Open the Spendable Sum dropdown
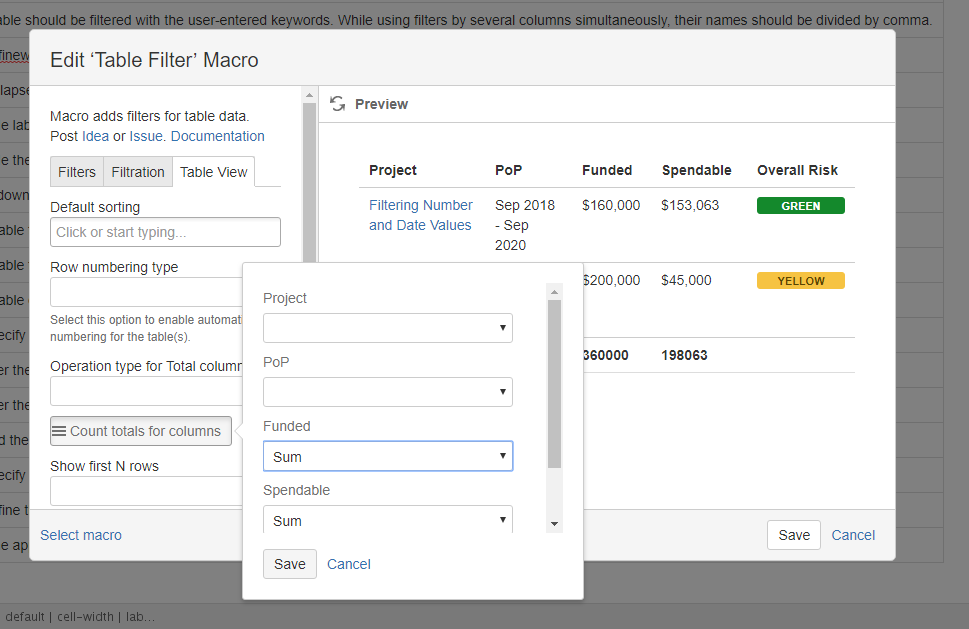Screen dimensions: 969x629 click(x=387, y=520)
